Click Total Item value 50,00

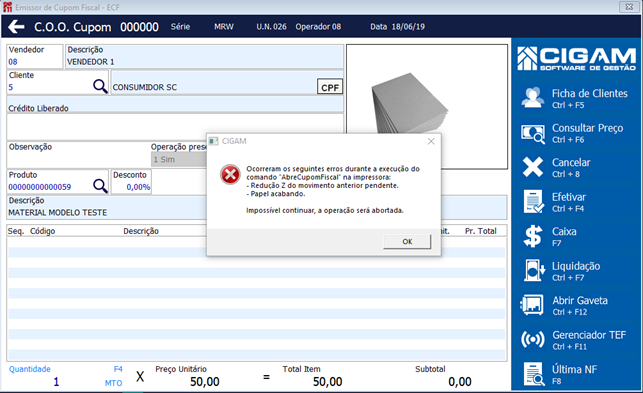click(327, 382)
